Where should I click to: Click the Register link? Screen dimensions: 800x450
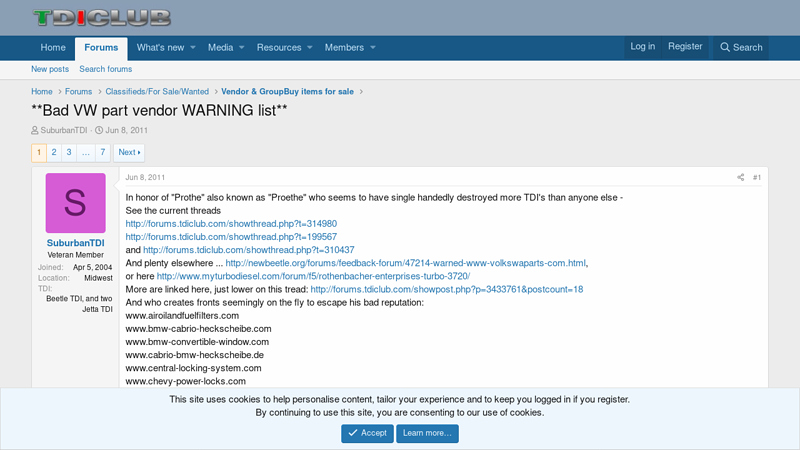pyautogui.click(x=685, y=46)
